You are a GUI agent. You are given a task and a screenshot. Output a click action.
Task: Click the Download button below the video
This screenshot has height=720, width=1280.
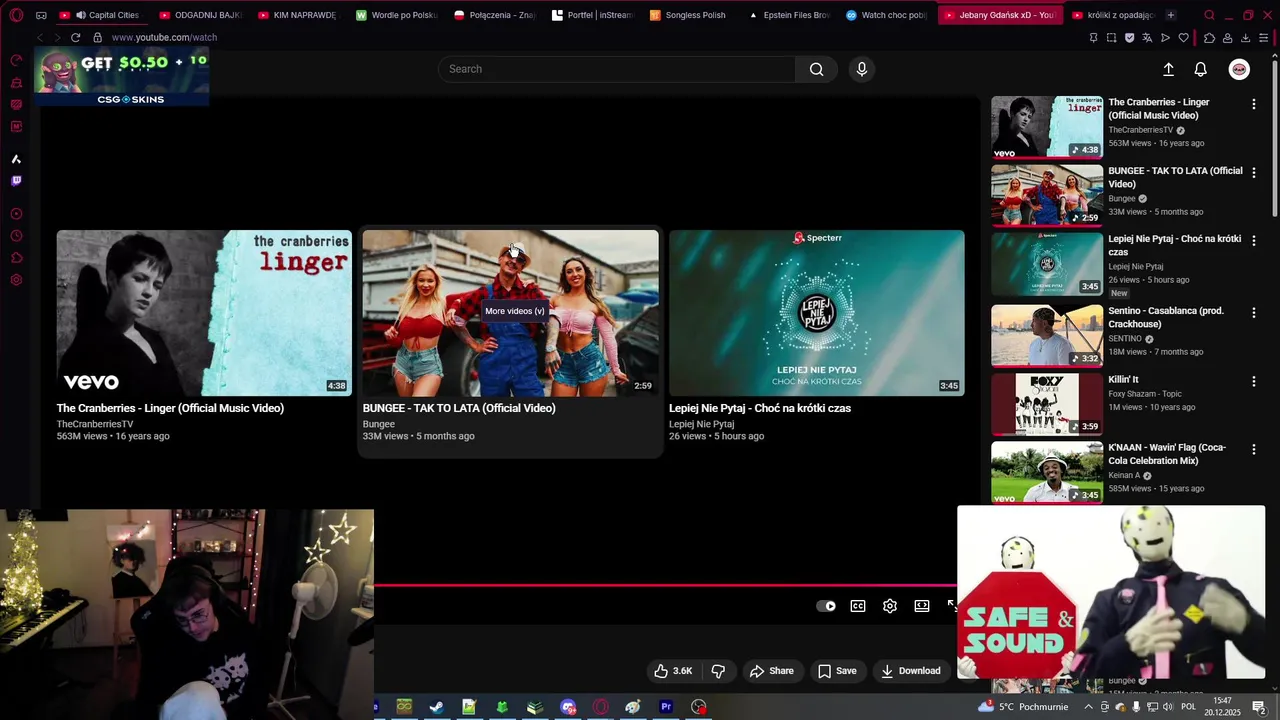(911, 671)
